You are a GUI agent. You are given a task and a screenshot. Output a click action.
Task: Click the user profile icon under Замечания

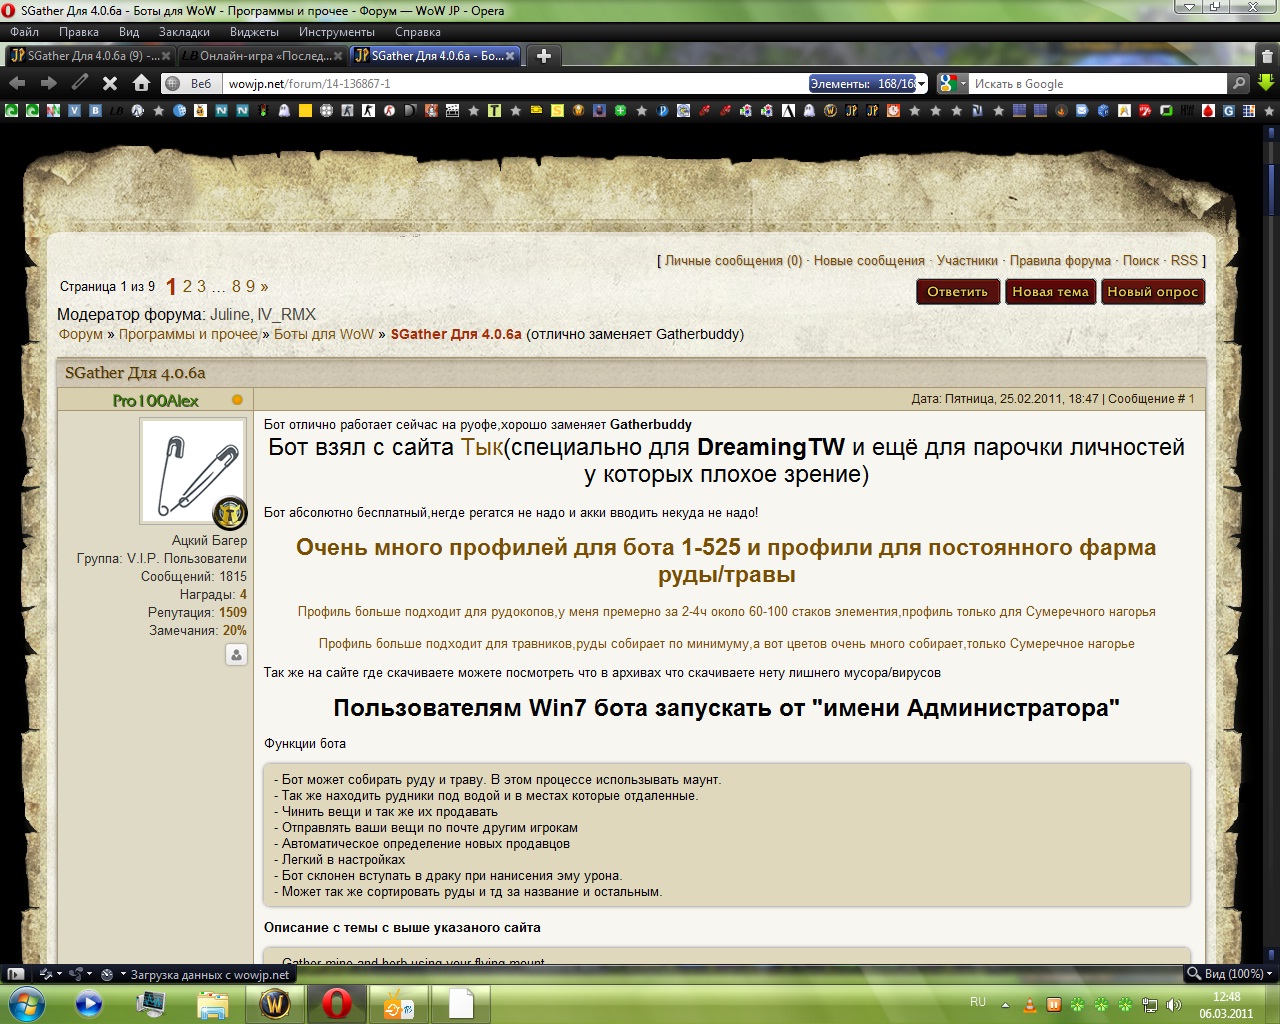pyautogui.click(x=236, y=655)
